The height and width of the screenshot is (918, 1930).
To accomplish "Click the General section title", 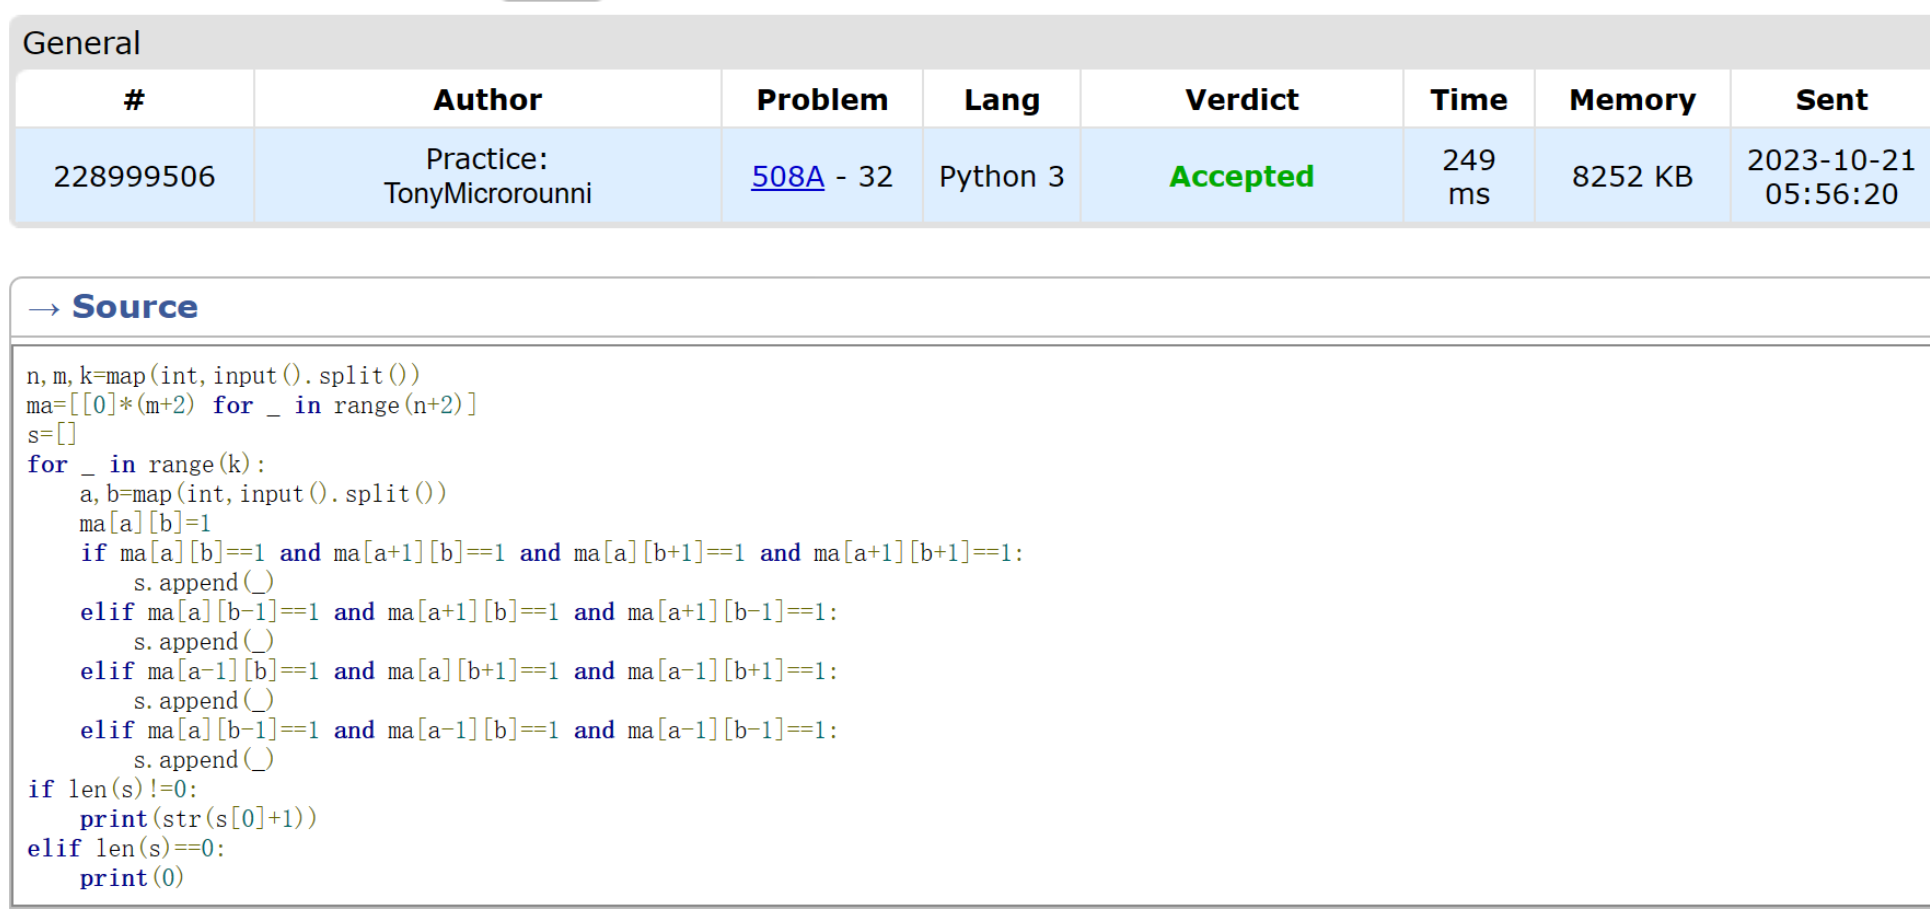I will (81, 43).
